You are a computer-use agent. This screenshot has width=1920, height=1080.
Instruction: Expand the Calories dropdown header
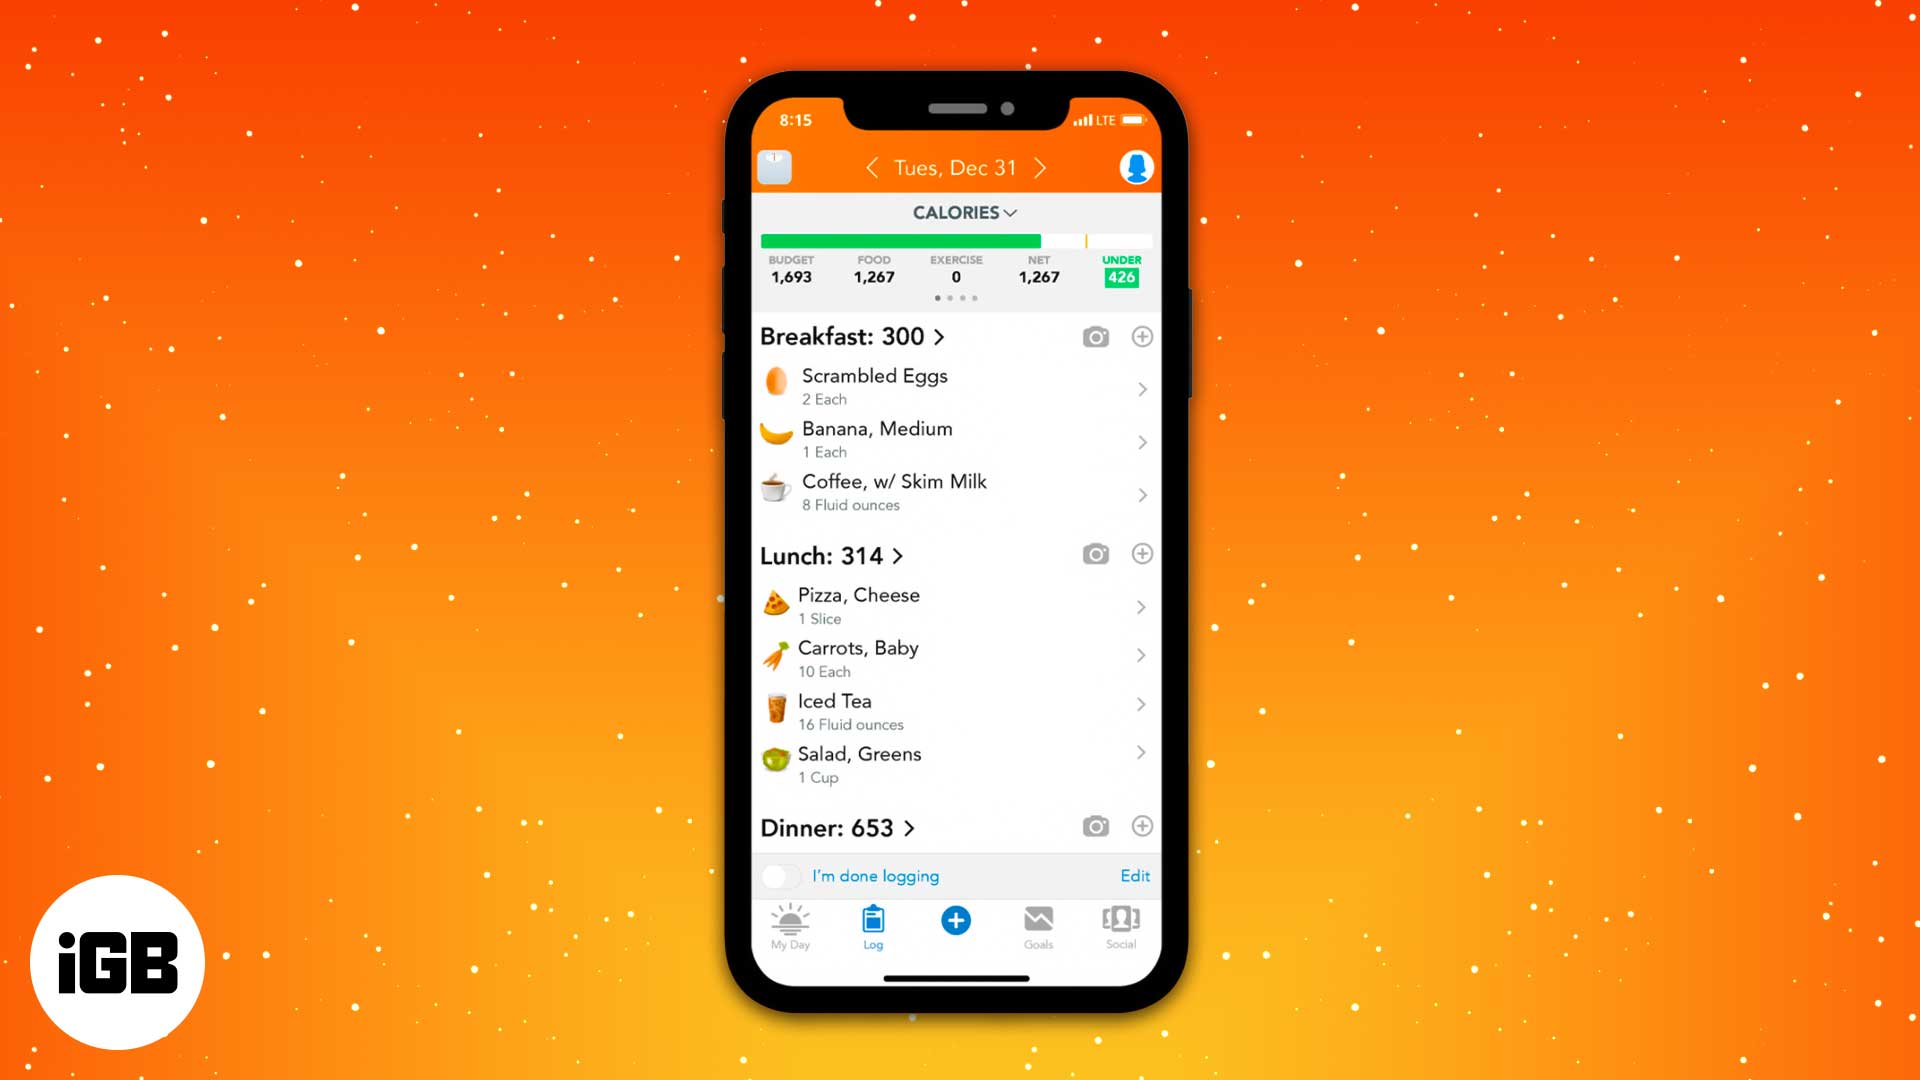963,212
